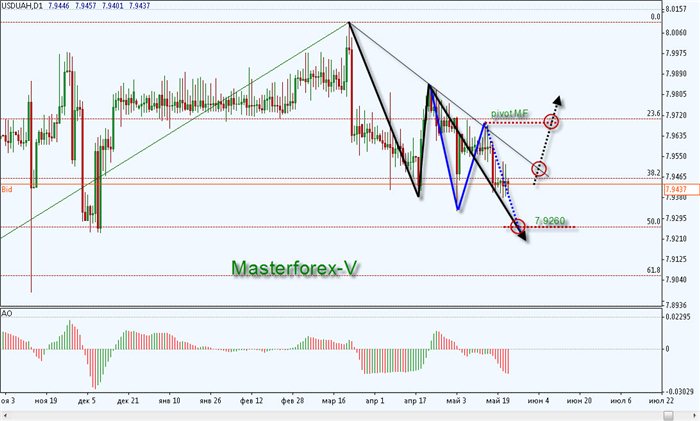700x421 pixels.
Task: Click the blue zigzag pattern's lowest point
Action: (x=458, y=209)
